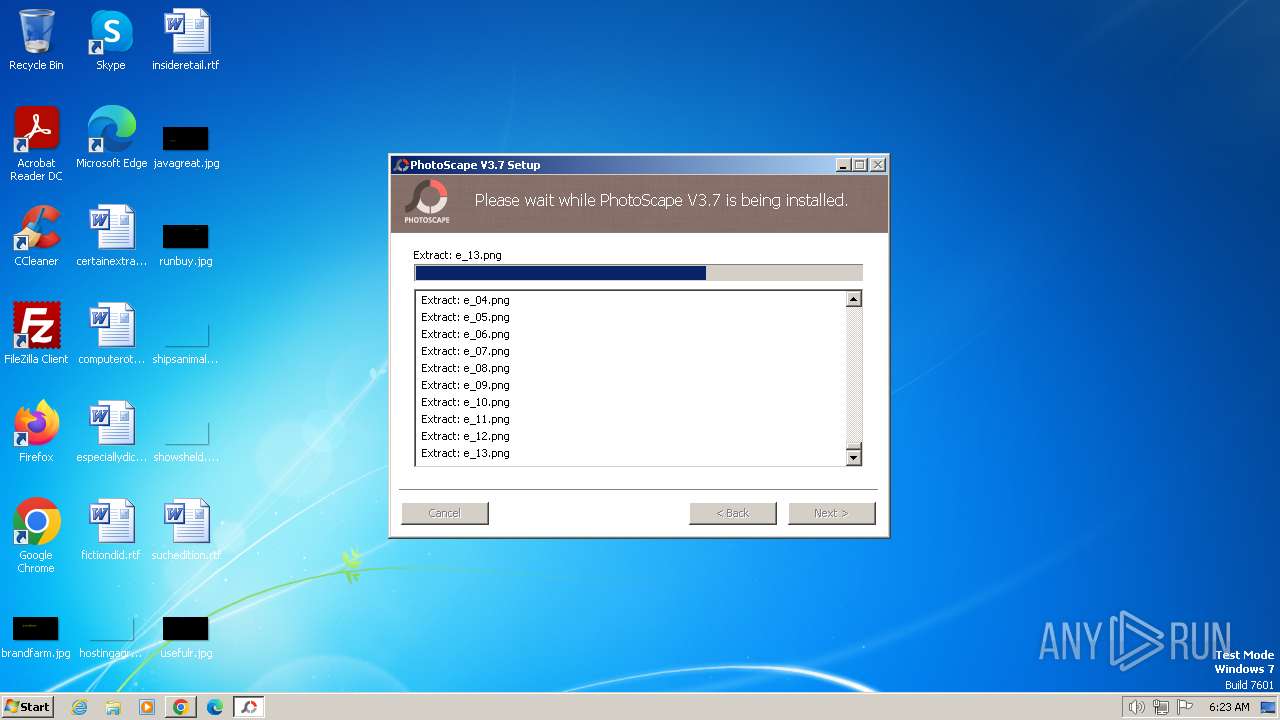Open Internet Explorer in the taskbar
1280x720 pixels.
point(80,707)
